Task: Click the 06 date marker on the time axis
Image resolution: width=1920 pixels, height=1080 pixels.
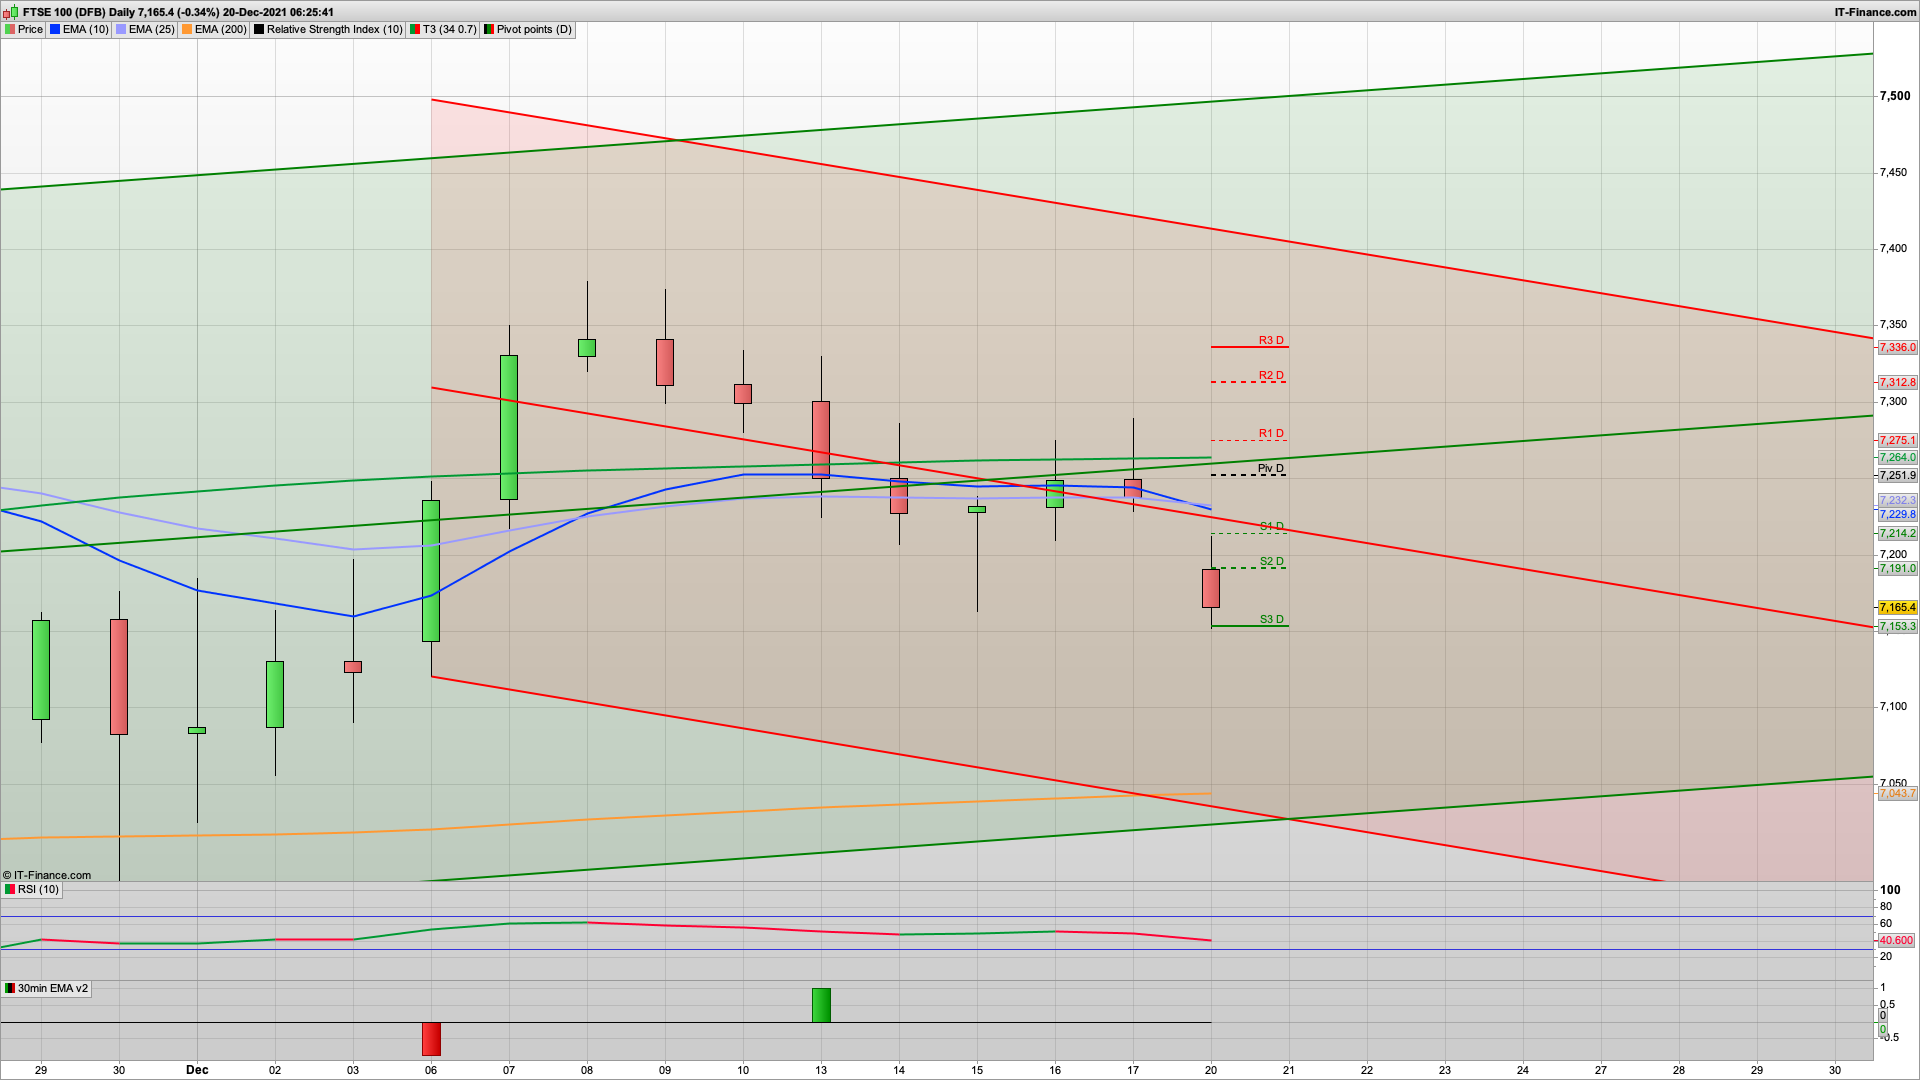Action: 431,1069
